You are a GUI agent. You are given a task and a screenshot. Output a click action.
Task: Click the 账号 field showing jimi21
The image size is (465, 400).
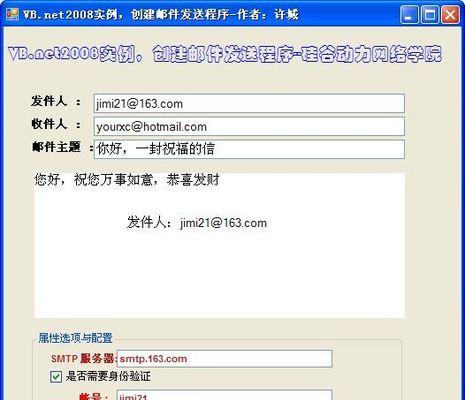[224, 395]
